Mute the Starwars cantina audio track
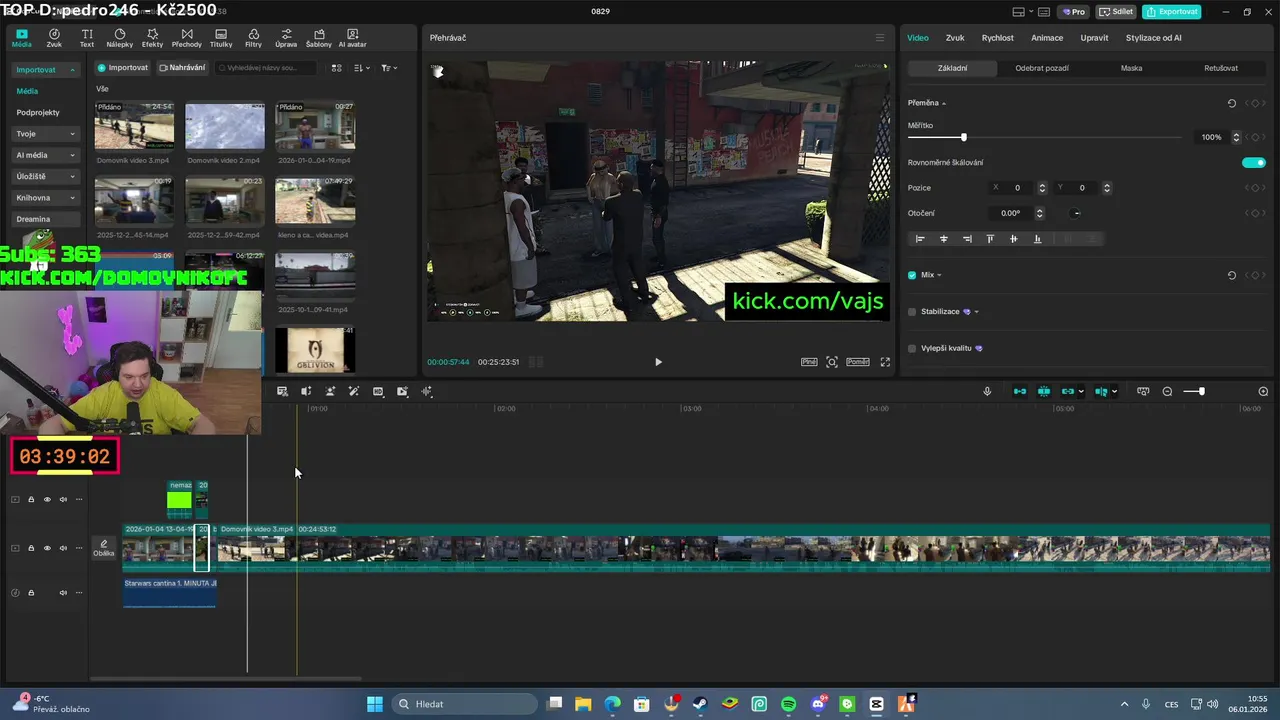This screenshot has height=720, width=1280. click(63, 593)
